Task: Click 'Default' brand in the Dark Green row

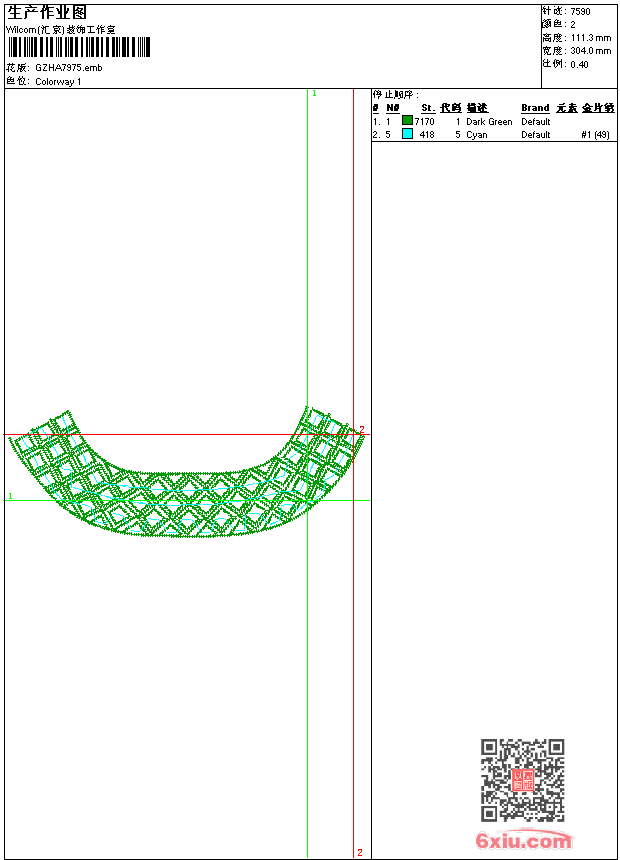Action: tap(536, 122)
